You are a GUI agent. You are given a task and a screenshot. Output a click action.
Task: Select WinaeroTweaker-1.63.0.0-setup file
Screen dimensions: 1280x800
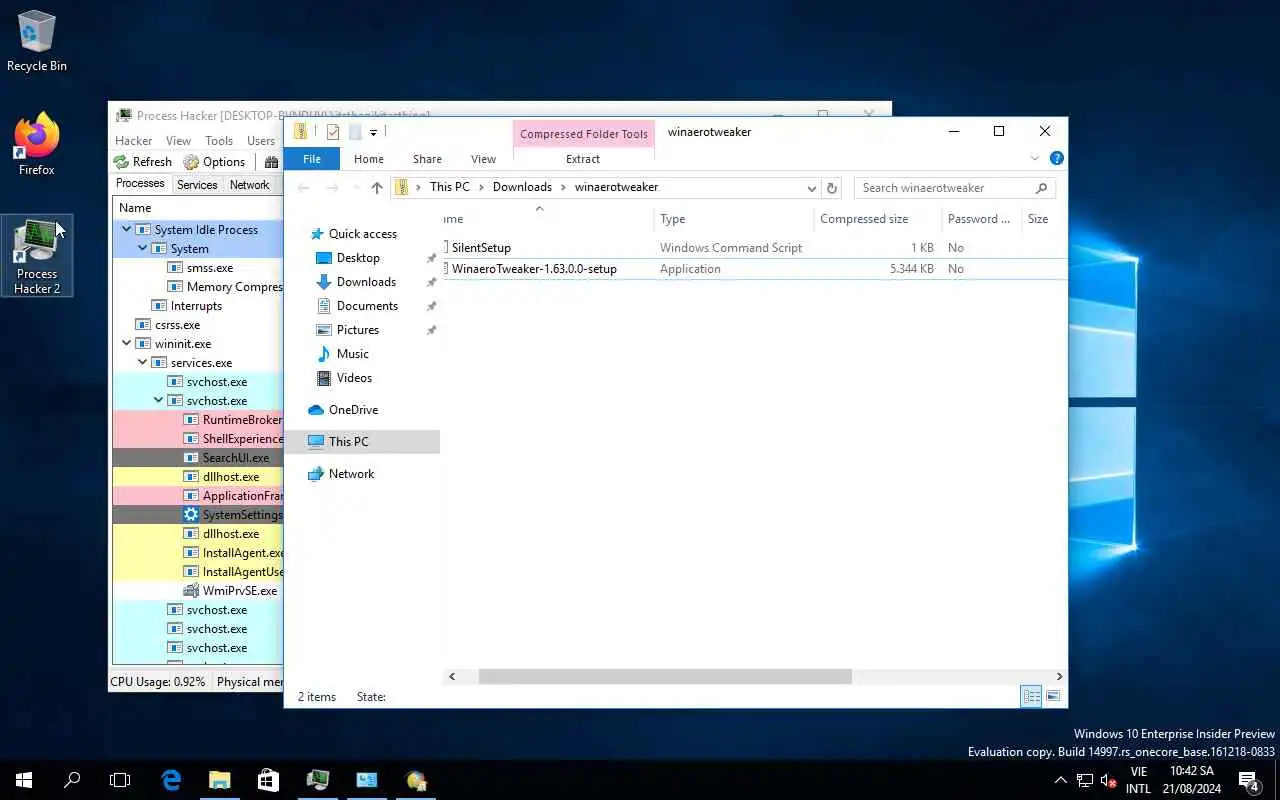(534, 269)
